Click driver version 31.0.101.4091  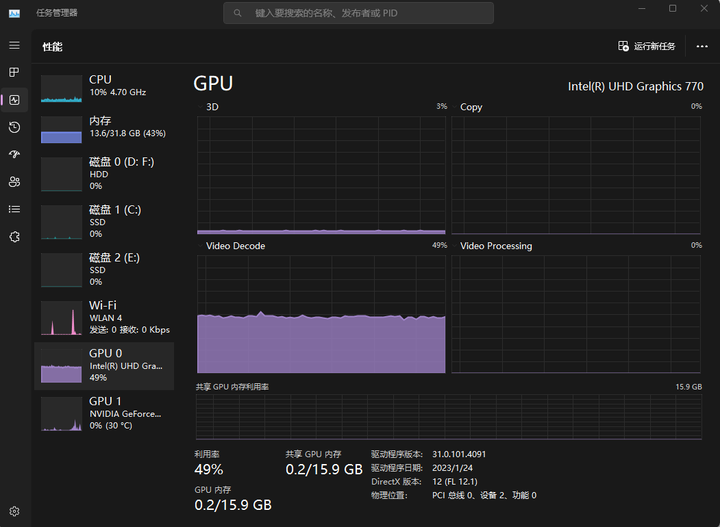[459, 454]
